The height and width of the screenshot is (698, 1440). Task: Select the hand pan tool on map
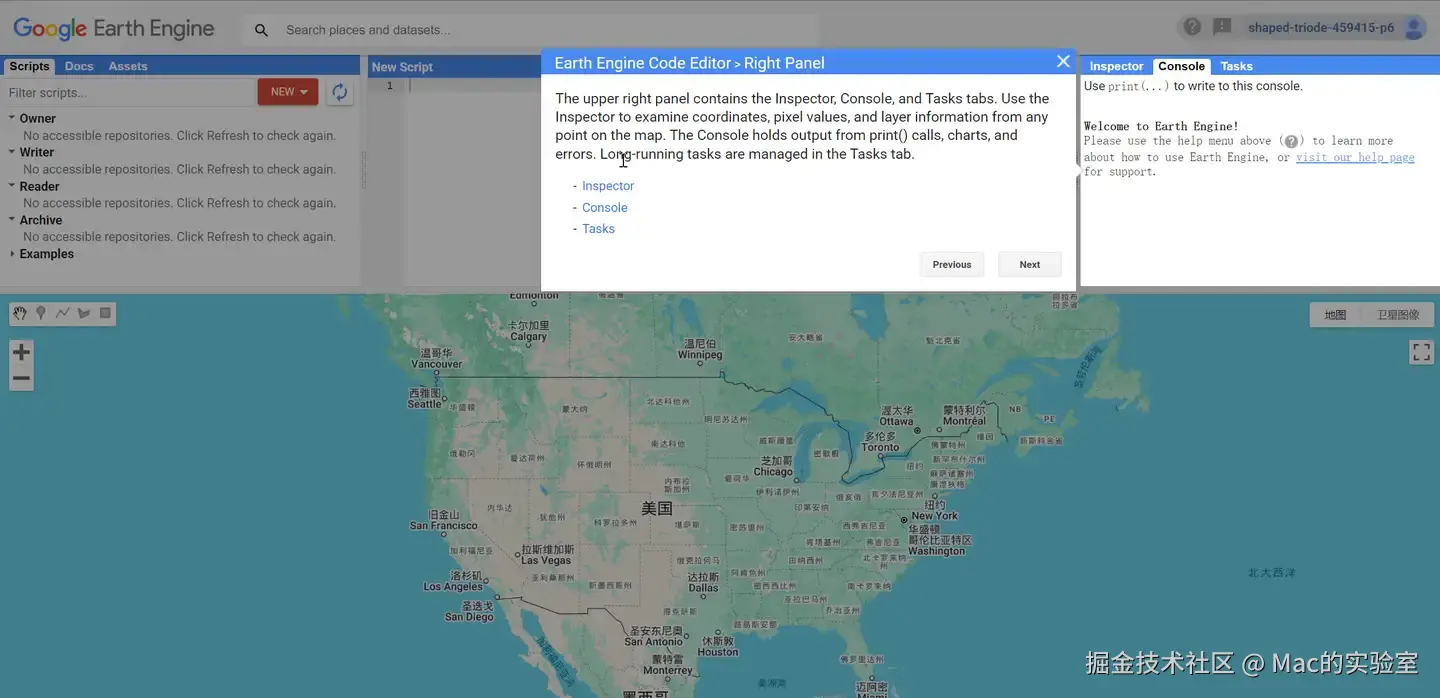pyautogui.click(x=20, y=314)
